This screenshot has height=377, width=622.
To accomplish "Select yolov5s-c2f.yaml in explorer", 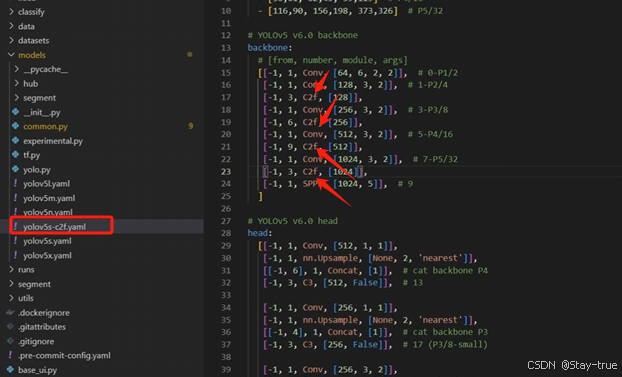I will pos(54,227).
